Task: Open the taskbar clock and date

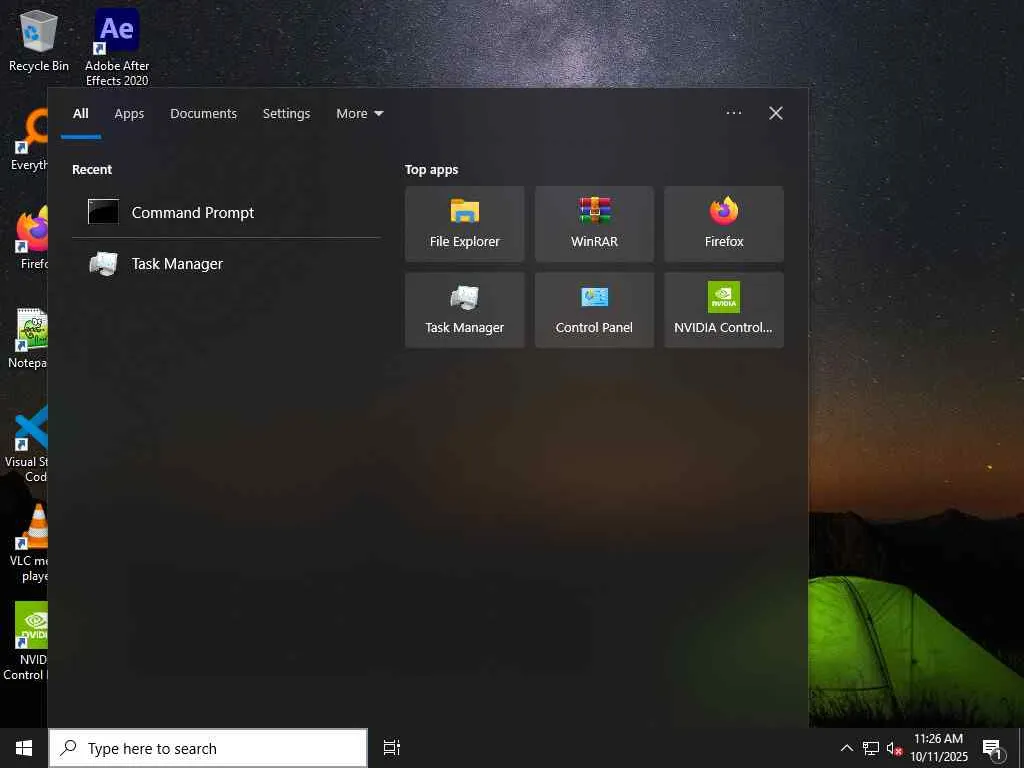Action: point(939,748)
